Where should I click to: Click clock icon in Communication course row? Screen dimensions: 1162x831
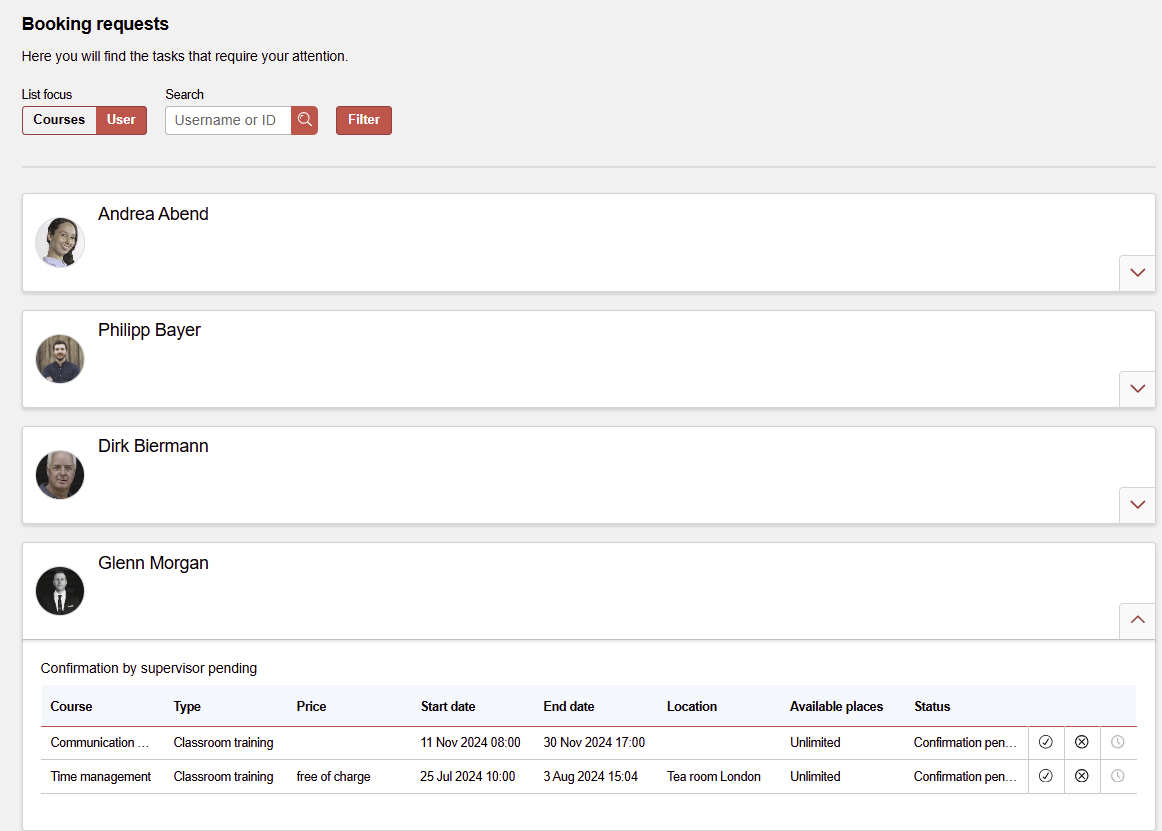1118,743
